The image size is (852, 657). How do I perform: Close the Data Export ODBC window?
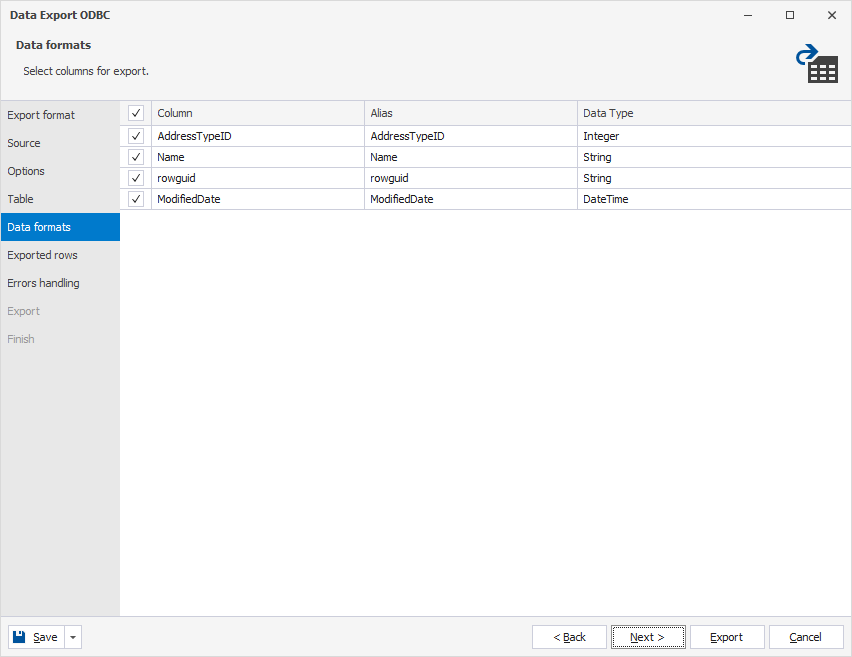click(x=831, y=15)
